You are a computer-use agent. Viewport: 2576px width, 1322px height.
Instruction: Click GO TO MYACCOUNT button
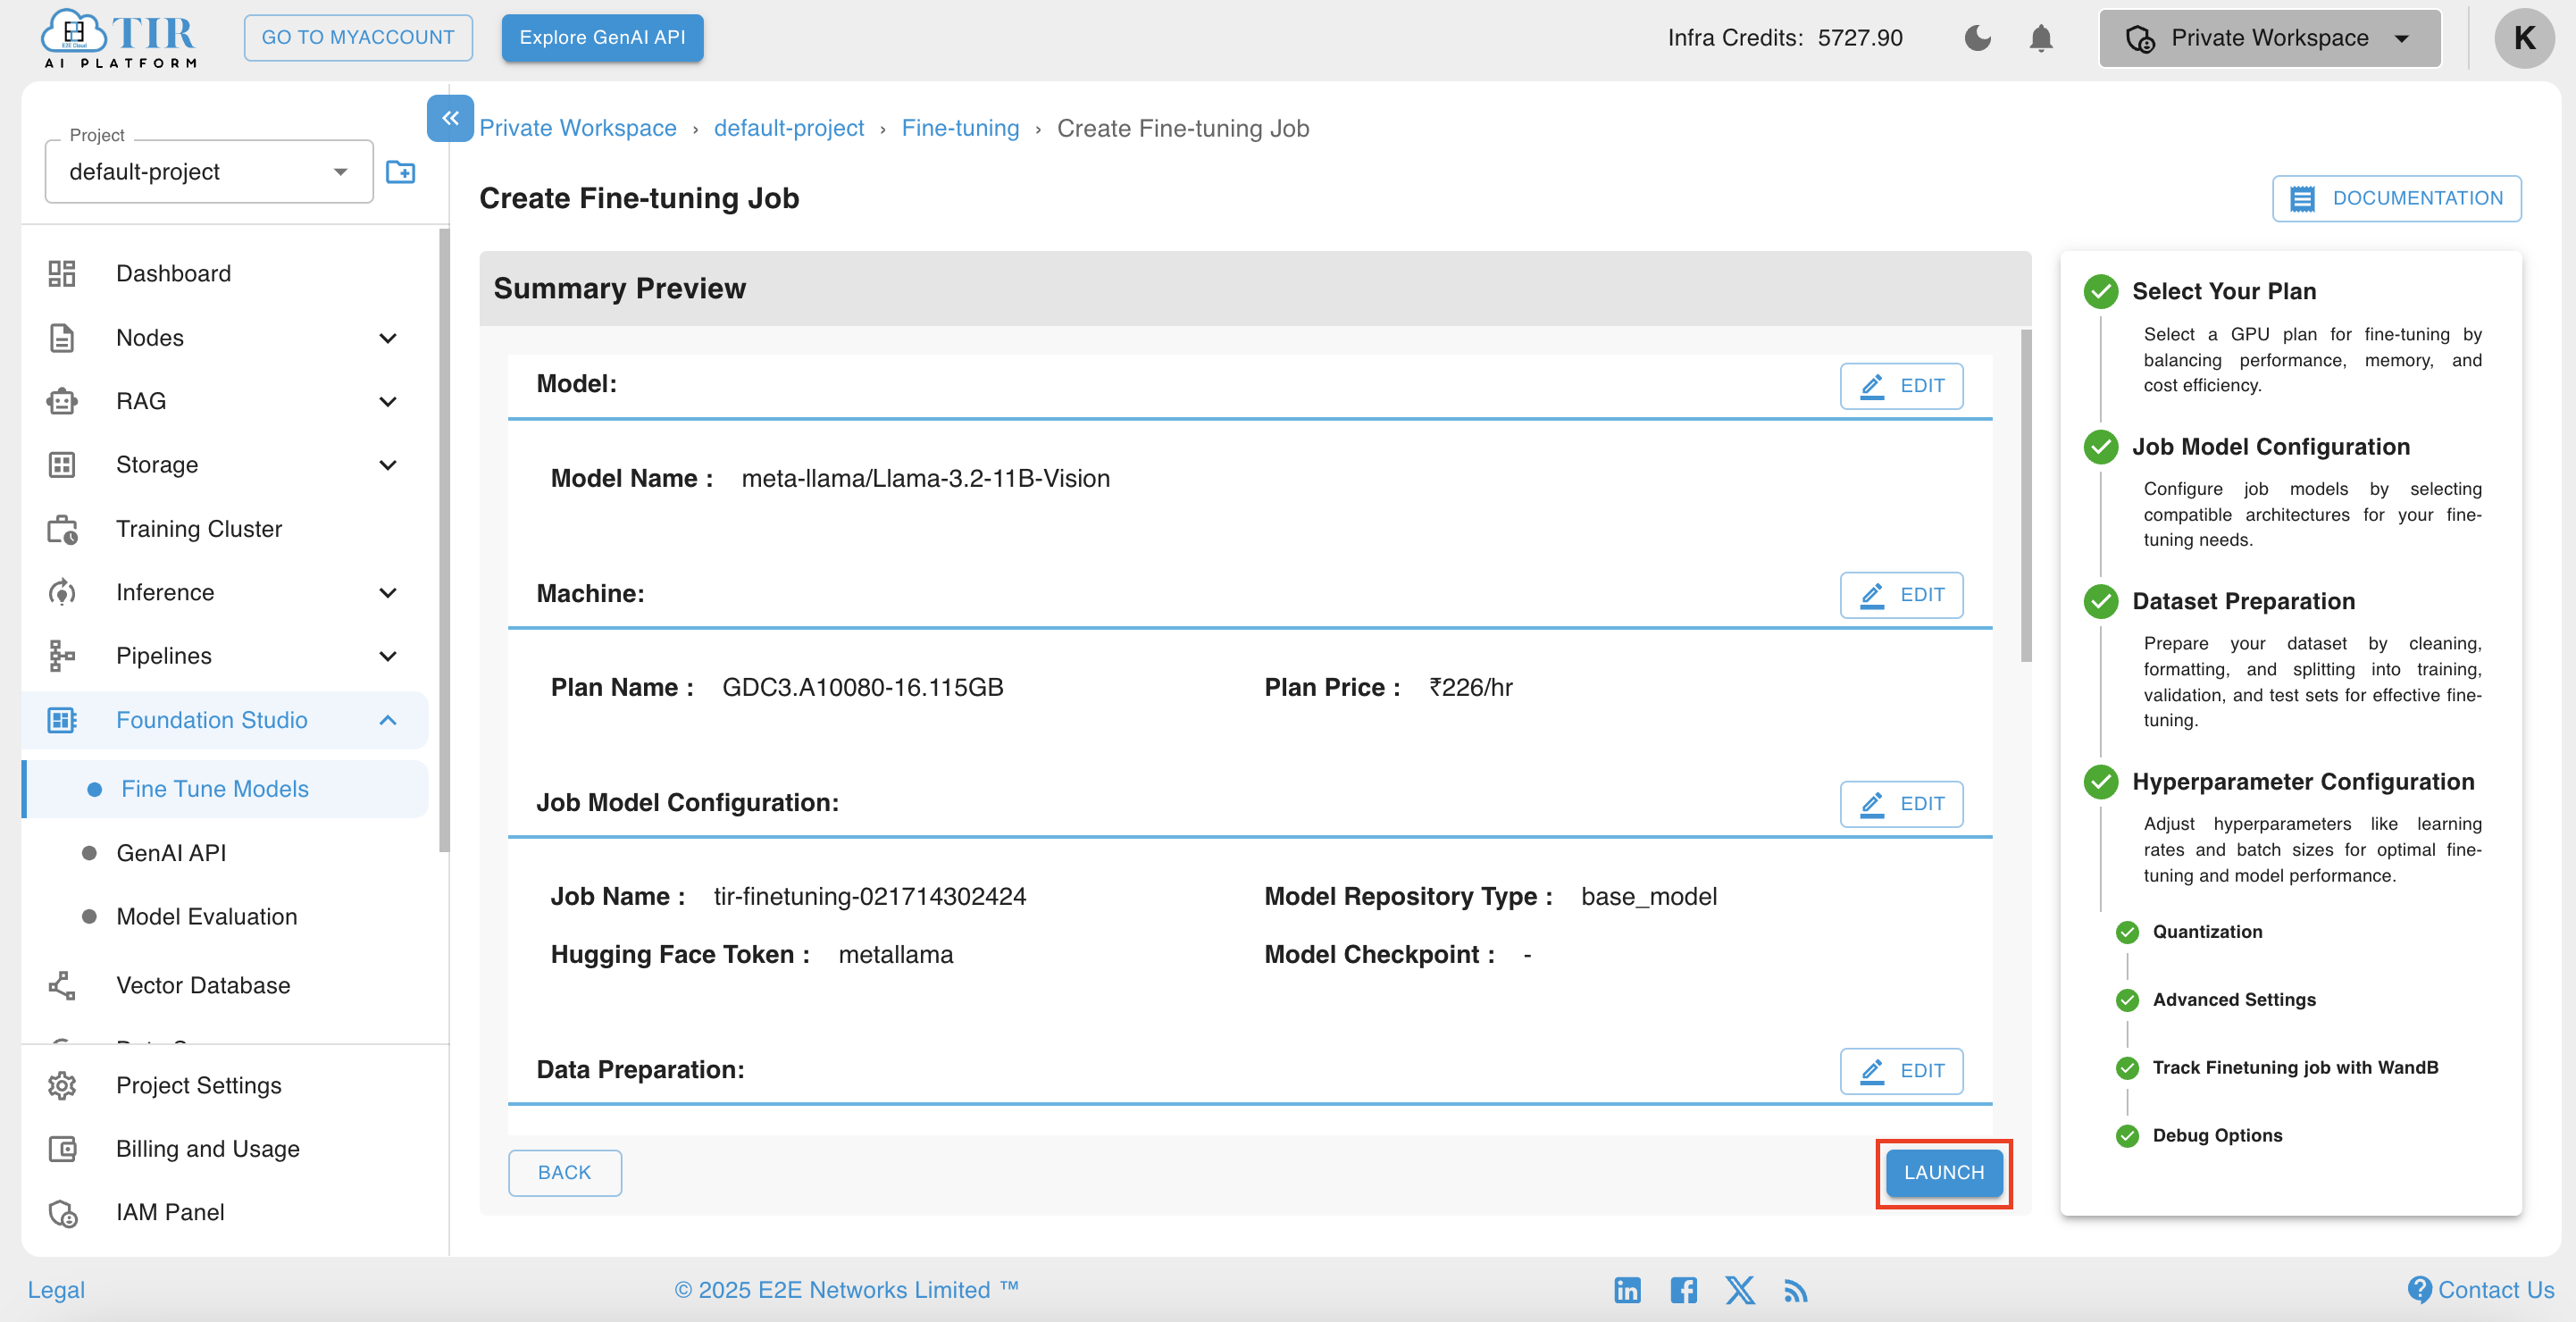358,38
